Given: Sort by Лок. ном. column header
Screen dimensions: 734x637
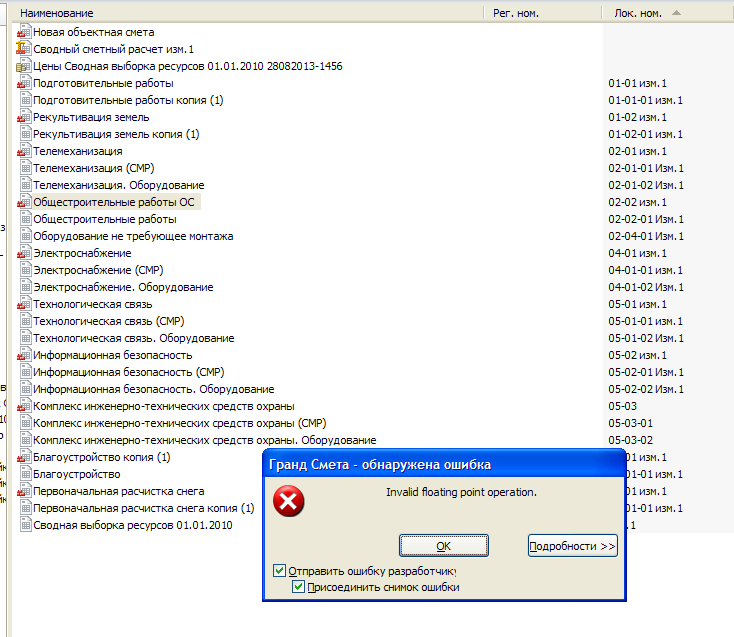Looking at the screenshot, I should 668,13.
